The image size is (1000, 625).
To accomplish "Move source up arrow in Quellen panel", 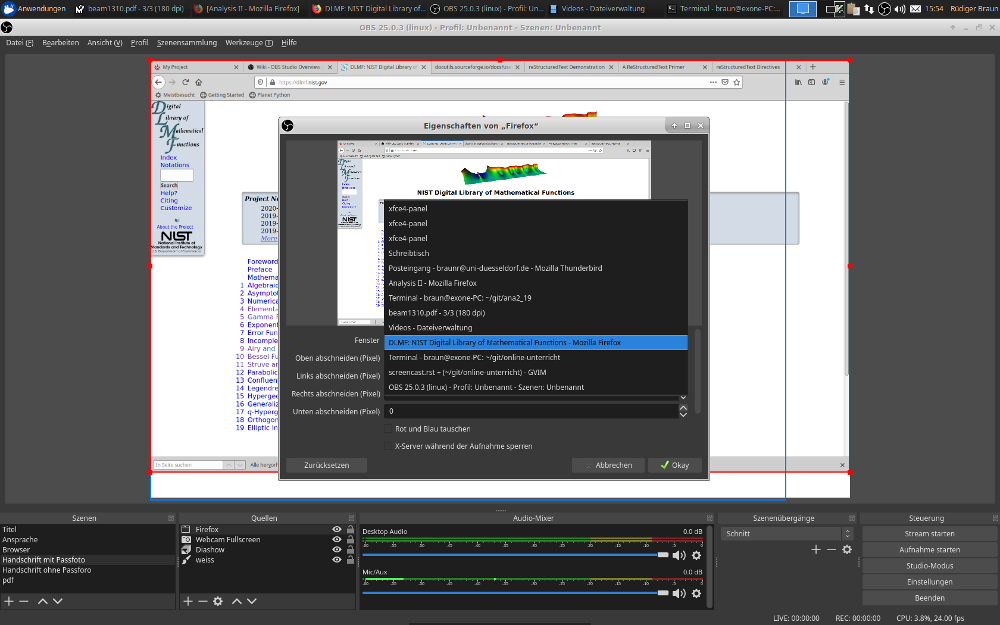I will [x=237, y=601].
